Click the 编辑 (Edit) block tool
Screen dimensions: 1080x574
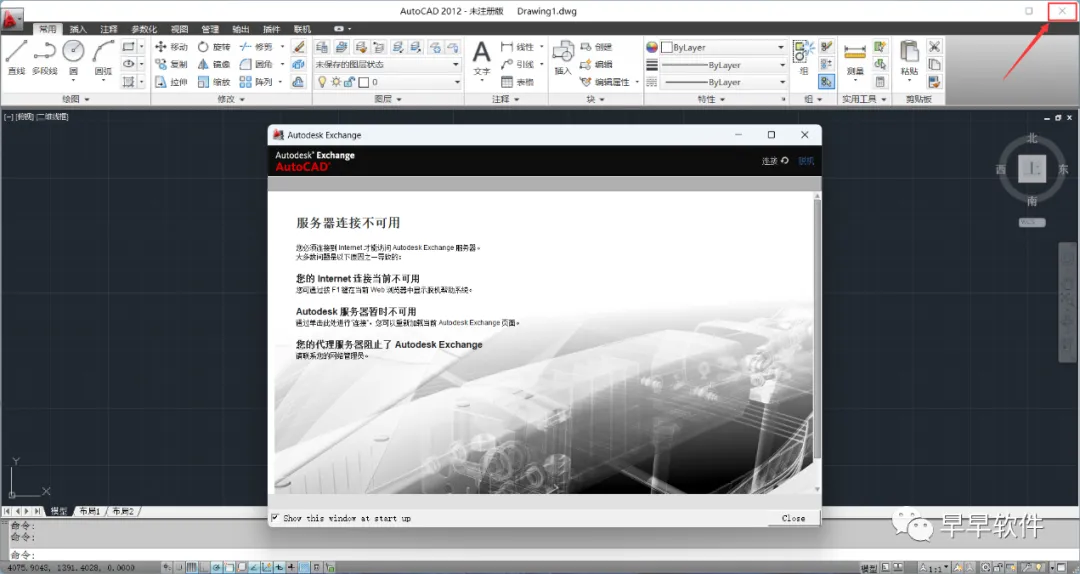tap(596, 64)
